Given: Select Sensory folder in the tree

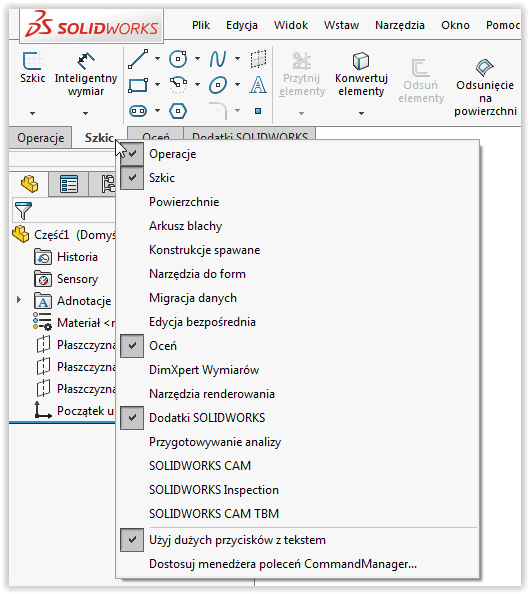Looking at the screenshot, I should click(66, 279).
